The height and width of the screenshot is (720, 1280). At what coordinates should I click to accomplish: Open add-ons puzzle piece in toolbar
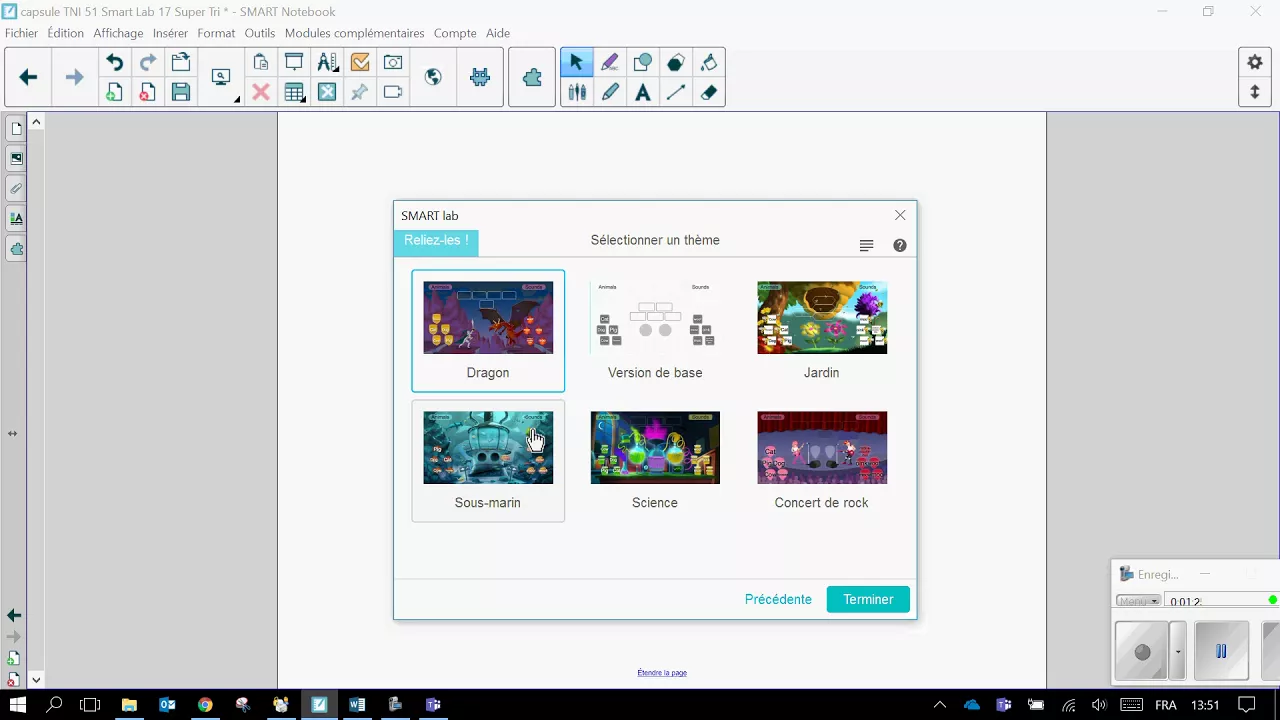(532, 77)
